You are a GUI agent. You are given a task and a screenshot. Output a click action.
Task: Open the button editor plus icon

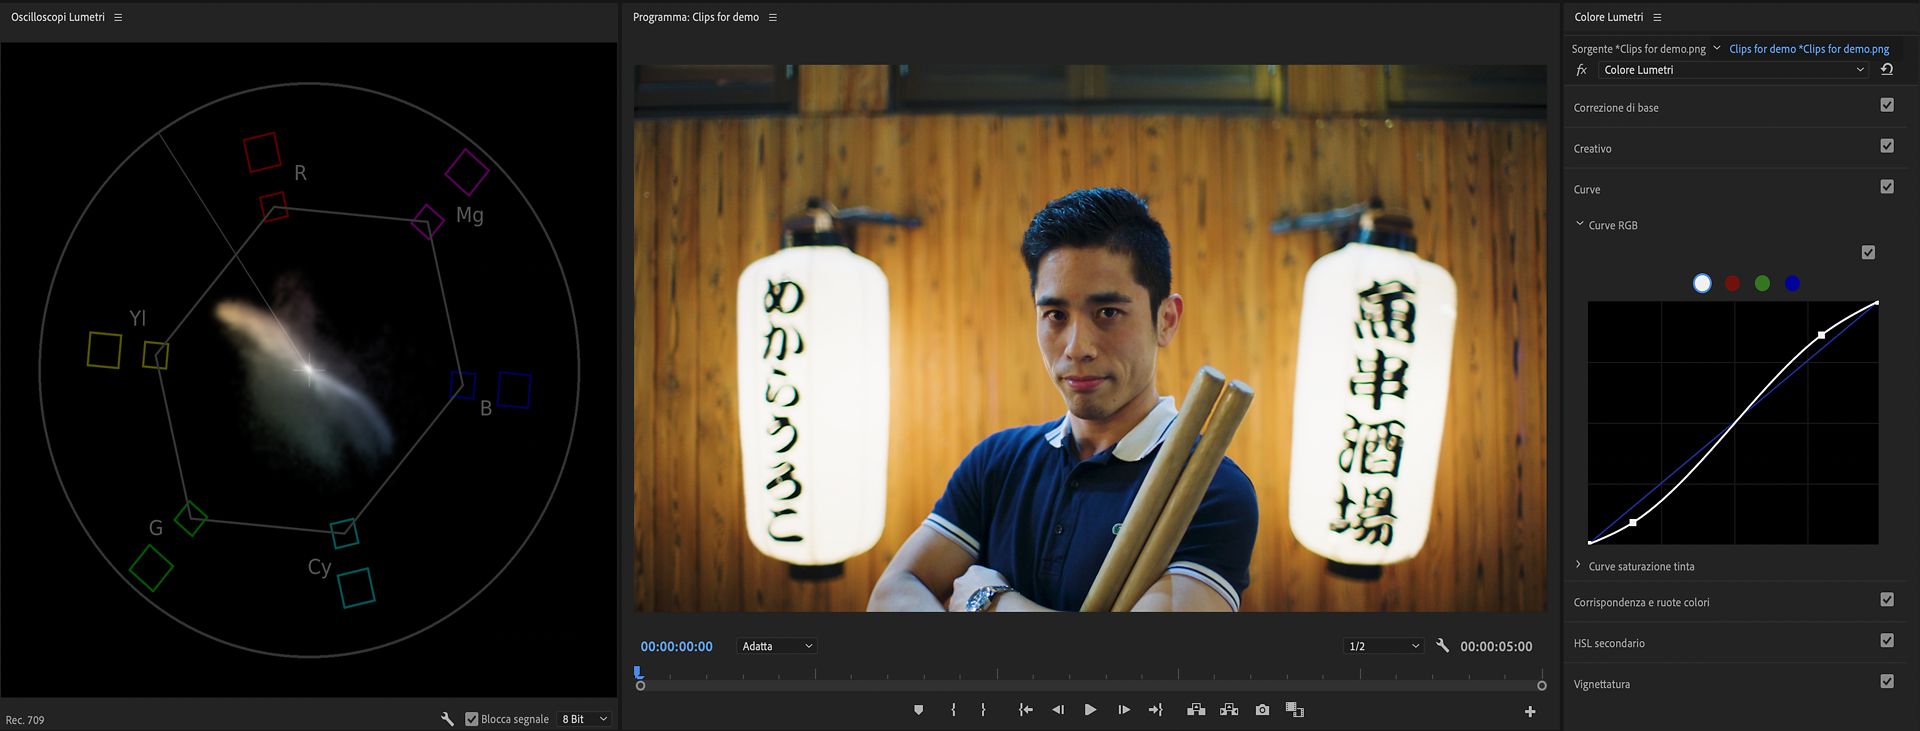[1529, 711]
